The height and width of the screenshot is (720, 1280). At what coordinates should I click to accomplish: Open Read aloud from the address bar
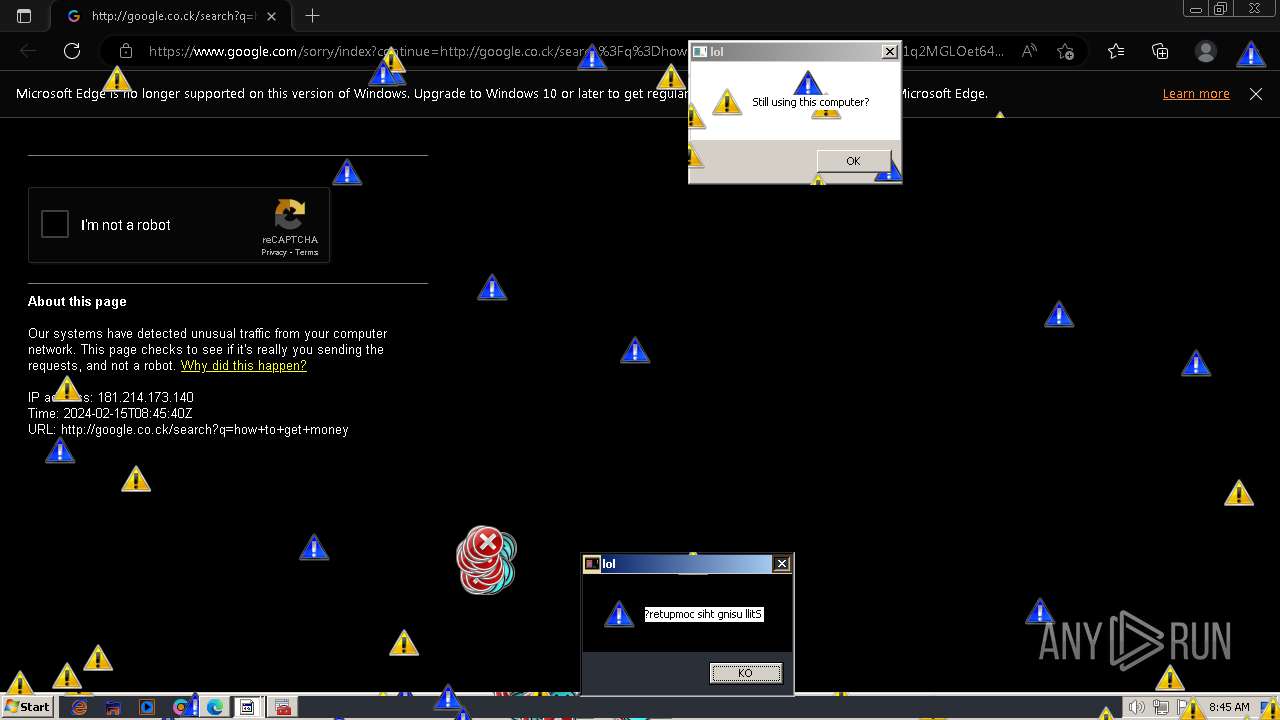click(x=1029, y=51)
